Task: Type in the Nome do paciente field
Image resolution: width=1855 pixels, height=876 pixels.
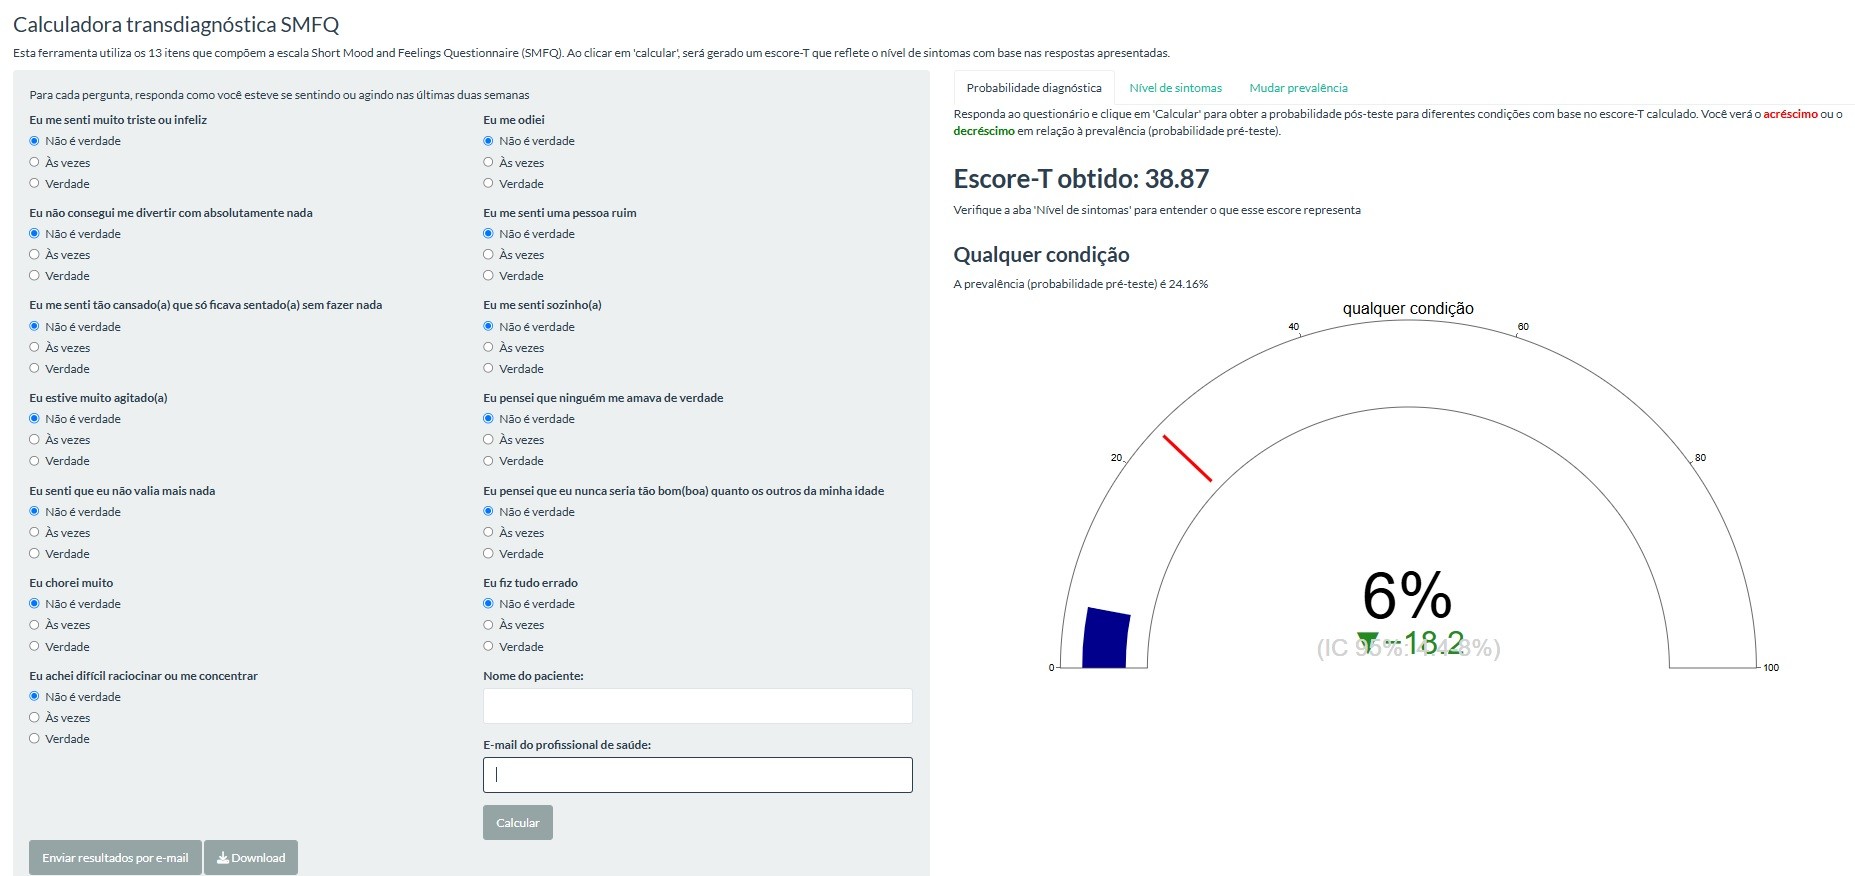Action: pyautogui.click(x=697, y=706)
